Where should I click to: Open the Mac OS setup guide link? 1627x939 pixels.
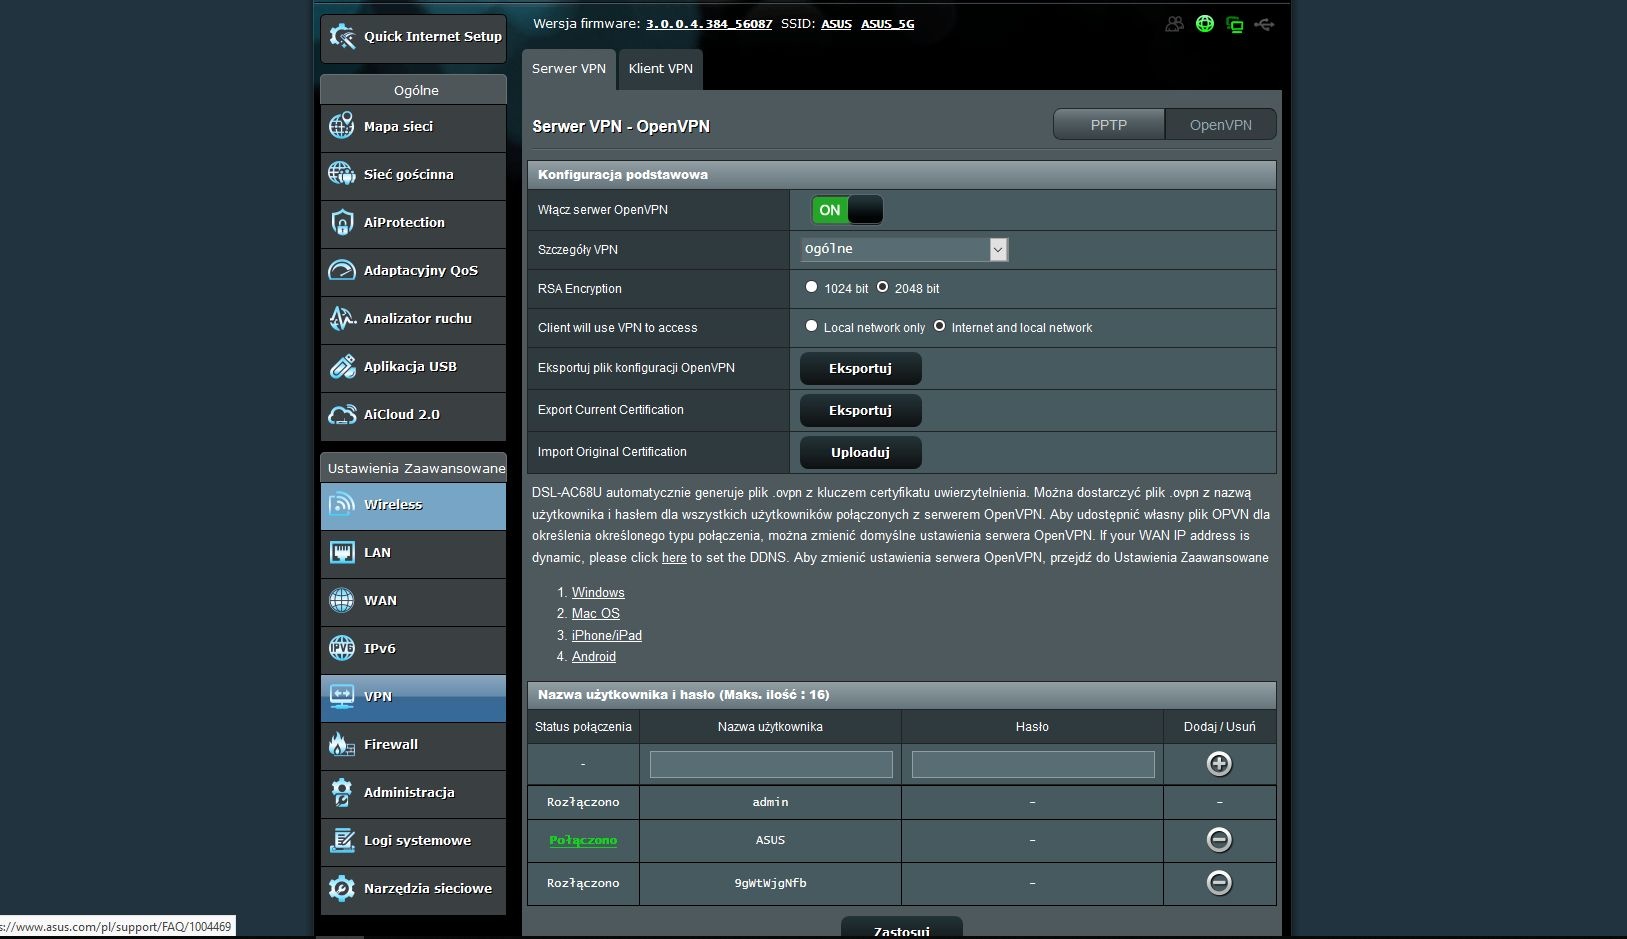(x=596, y=614)
